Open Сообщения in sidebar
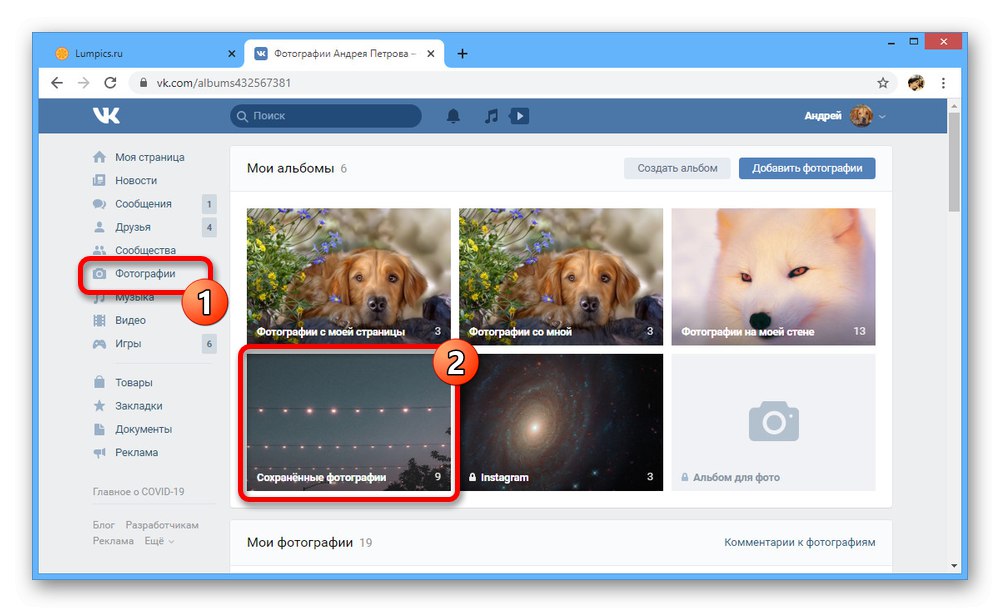Image resolution: width=1000 pixels, height=612 pixels. point(143,204)
